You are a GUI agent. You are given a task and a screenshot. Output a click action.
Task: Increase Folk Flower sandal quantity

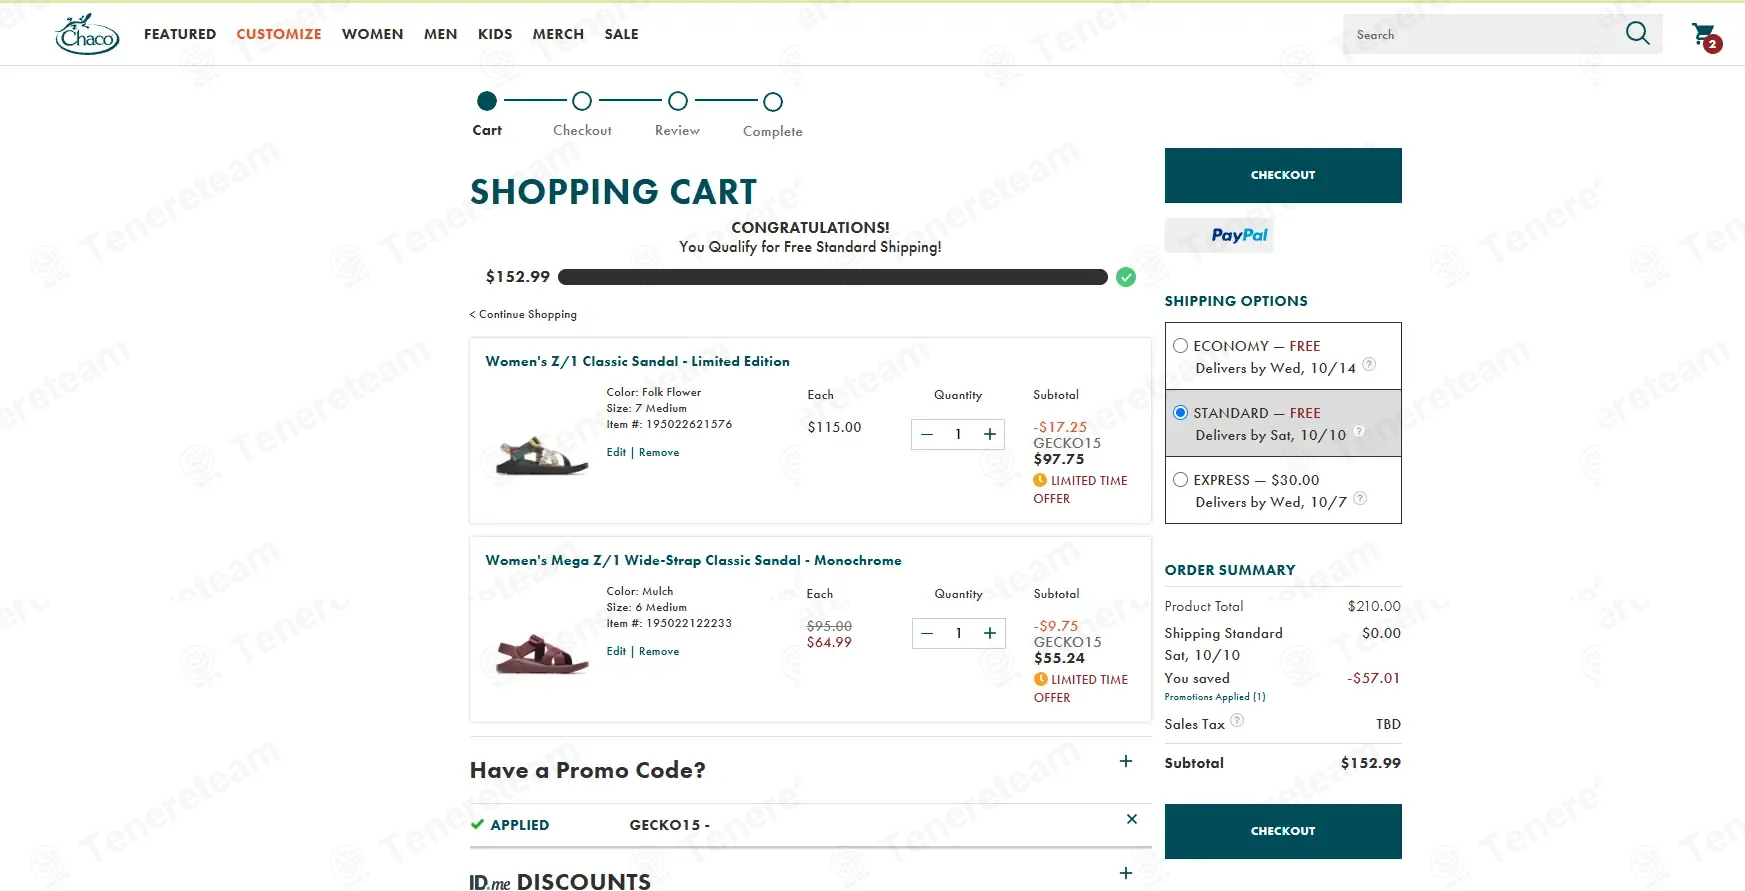990,434
